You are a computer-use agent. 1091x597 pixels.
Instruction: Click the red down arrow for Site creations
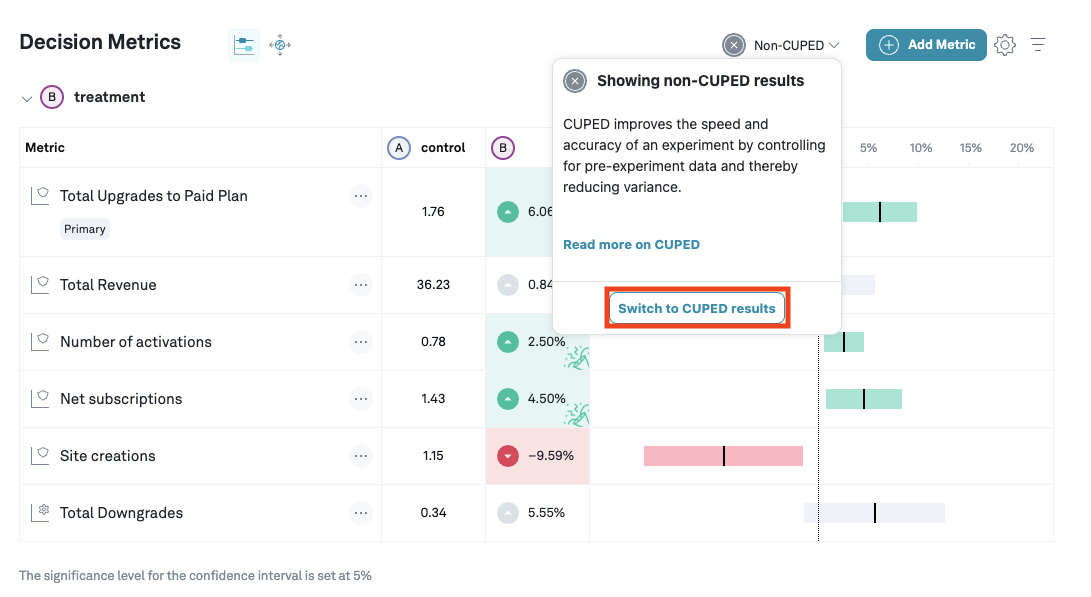click(x=508, y=456)
